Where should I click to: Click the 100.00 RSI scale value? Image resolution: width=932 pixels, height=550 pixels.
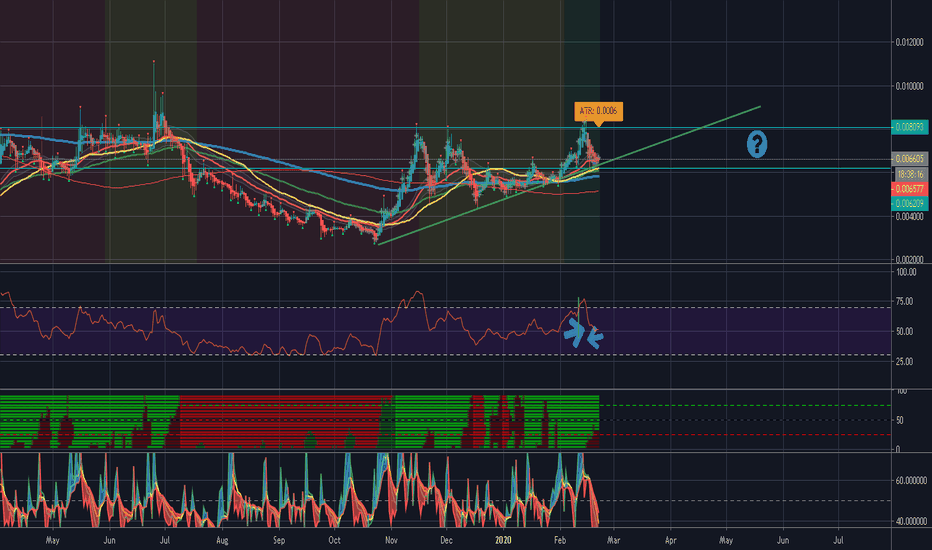click(x=906, y=272)
